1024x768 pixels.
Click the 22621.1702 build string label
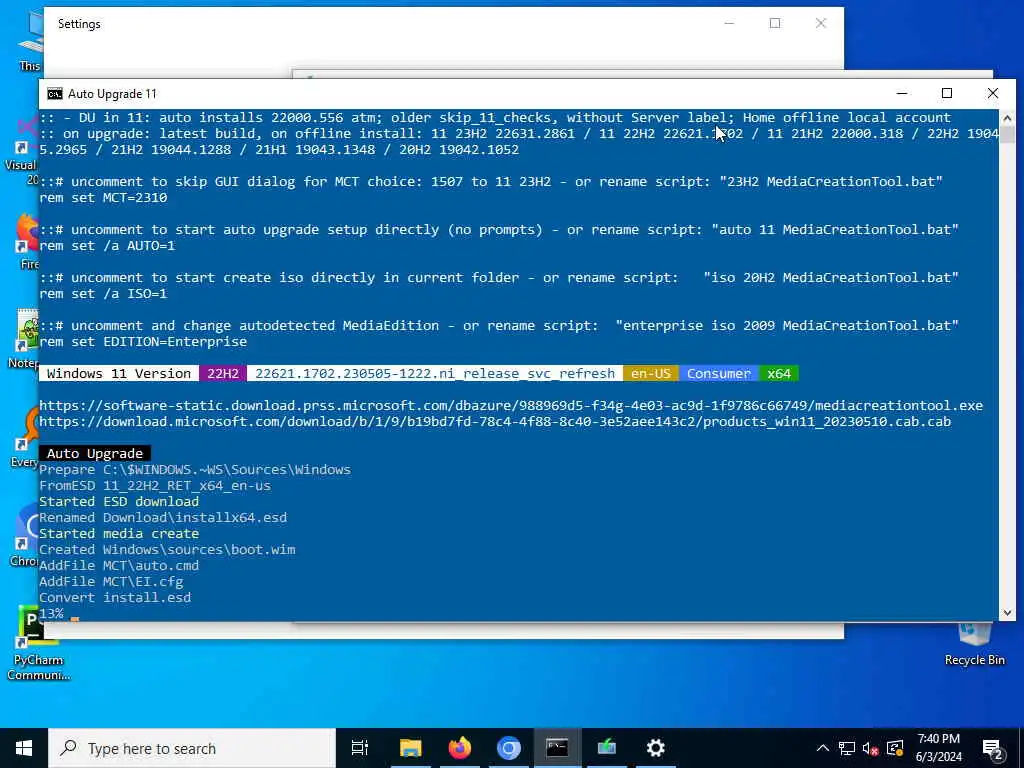[x=435, y=374]
